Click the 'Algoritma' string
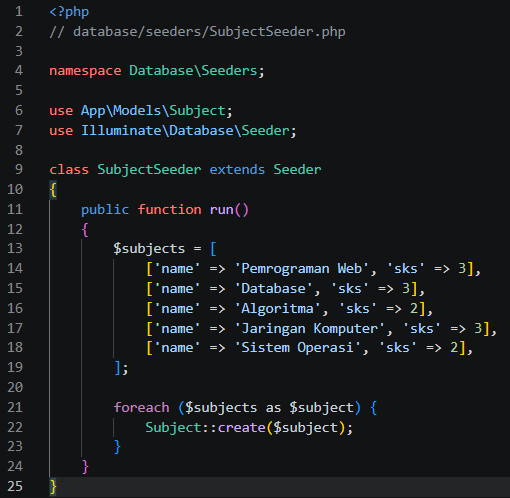Screen dimensions: 510x498 coord(277,309)
